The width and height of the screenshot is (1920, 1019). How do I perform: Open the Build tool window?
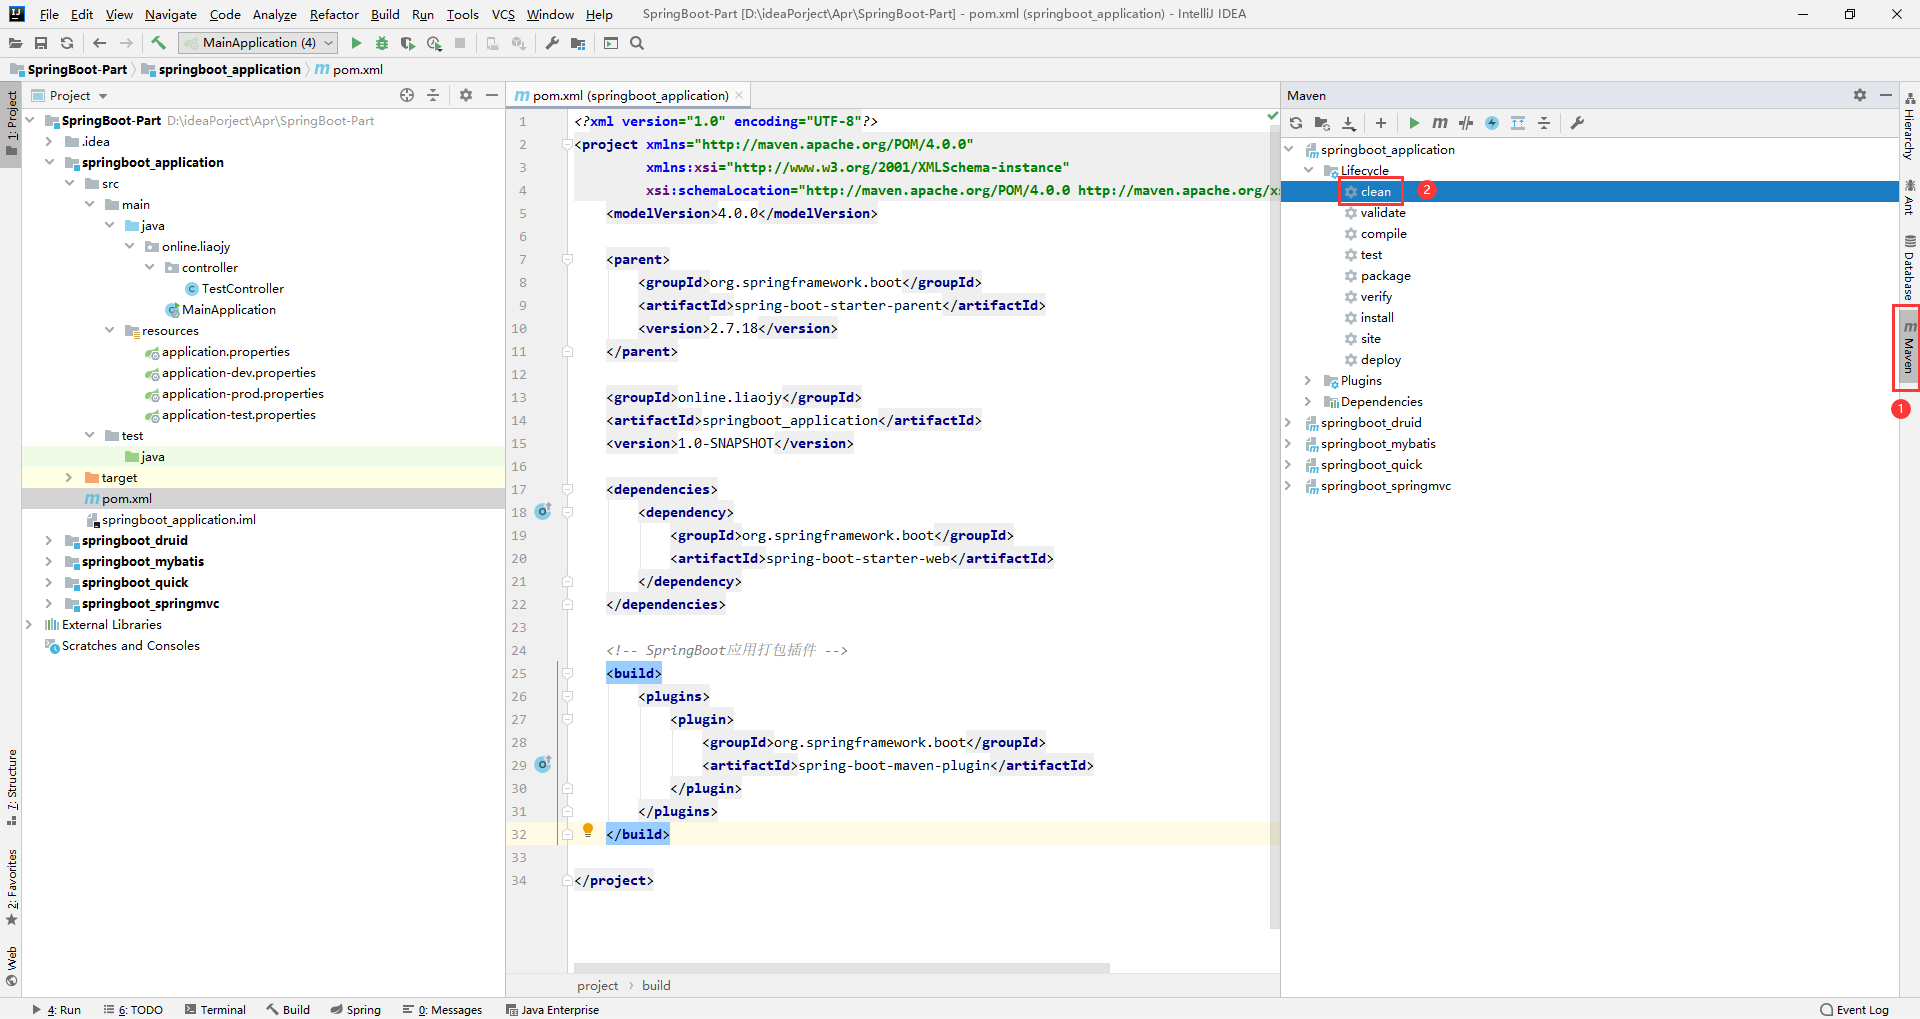pos(288,1009)
